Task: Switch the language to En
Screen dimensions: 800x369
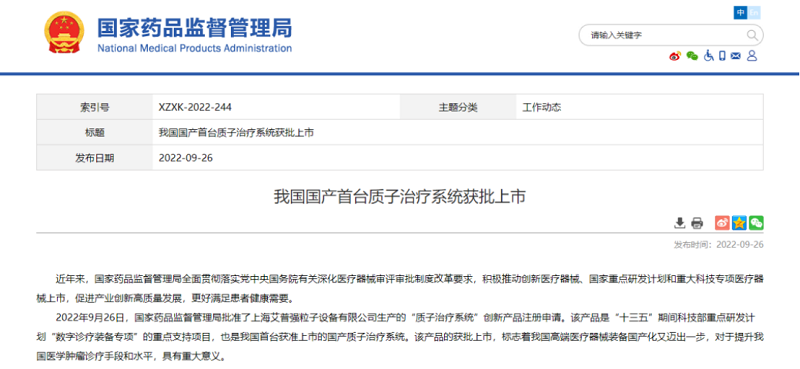Action: 754,13
